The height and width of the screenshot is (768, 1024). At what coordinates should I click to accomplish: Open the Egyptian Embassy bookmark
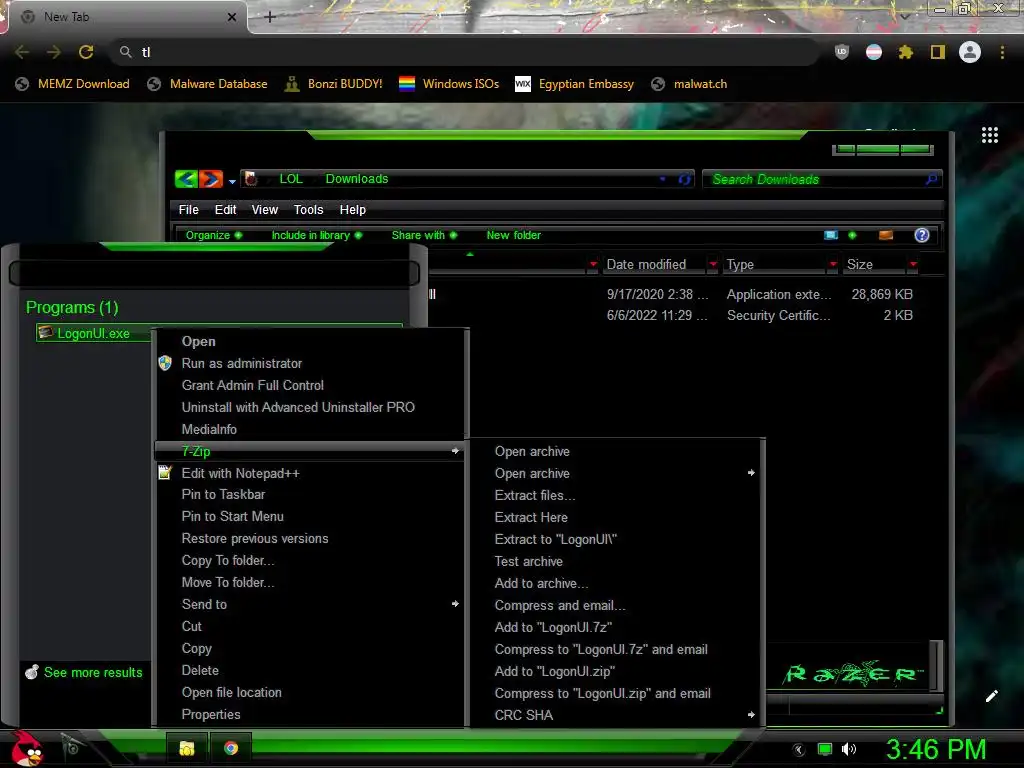tap(575, 84)
